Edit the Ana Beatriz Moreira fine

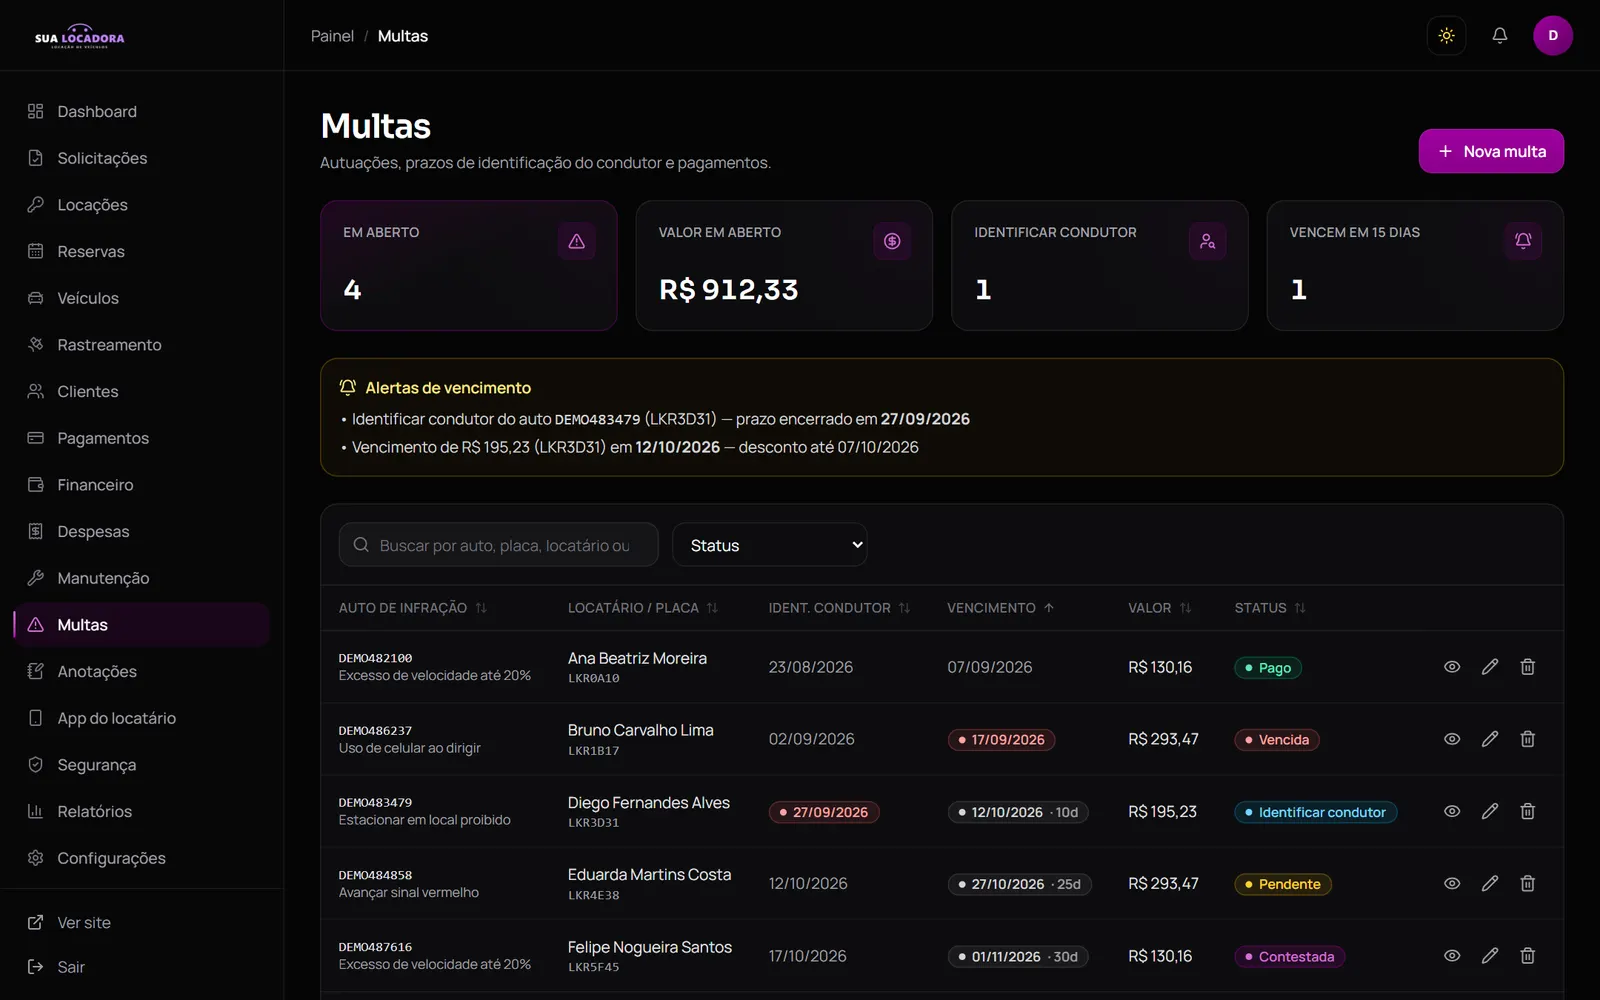tap(1490, 667)
